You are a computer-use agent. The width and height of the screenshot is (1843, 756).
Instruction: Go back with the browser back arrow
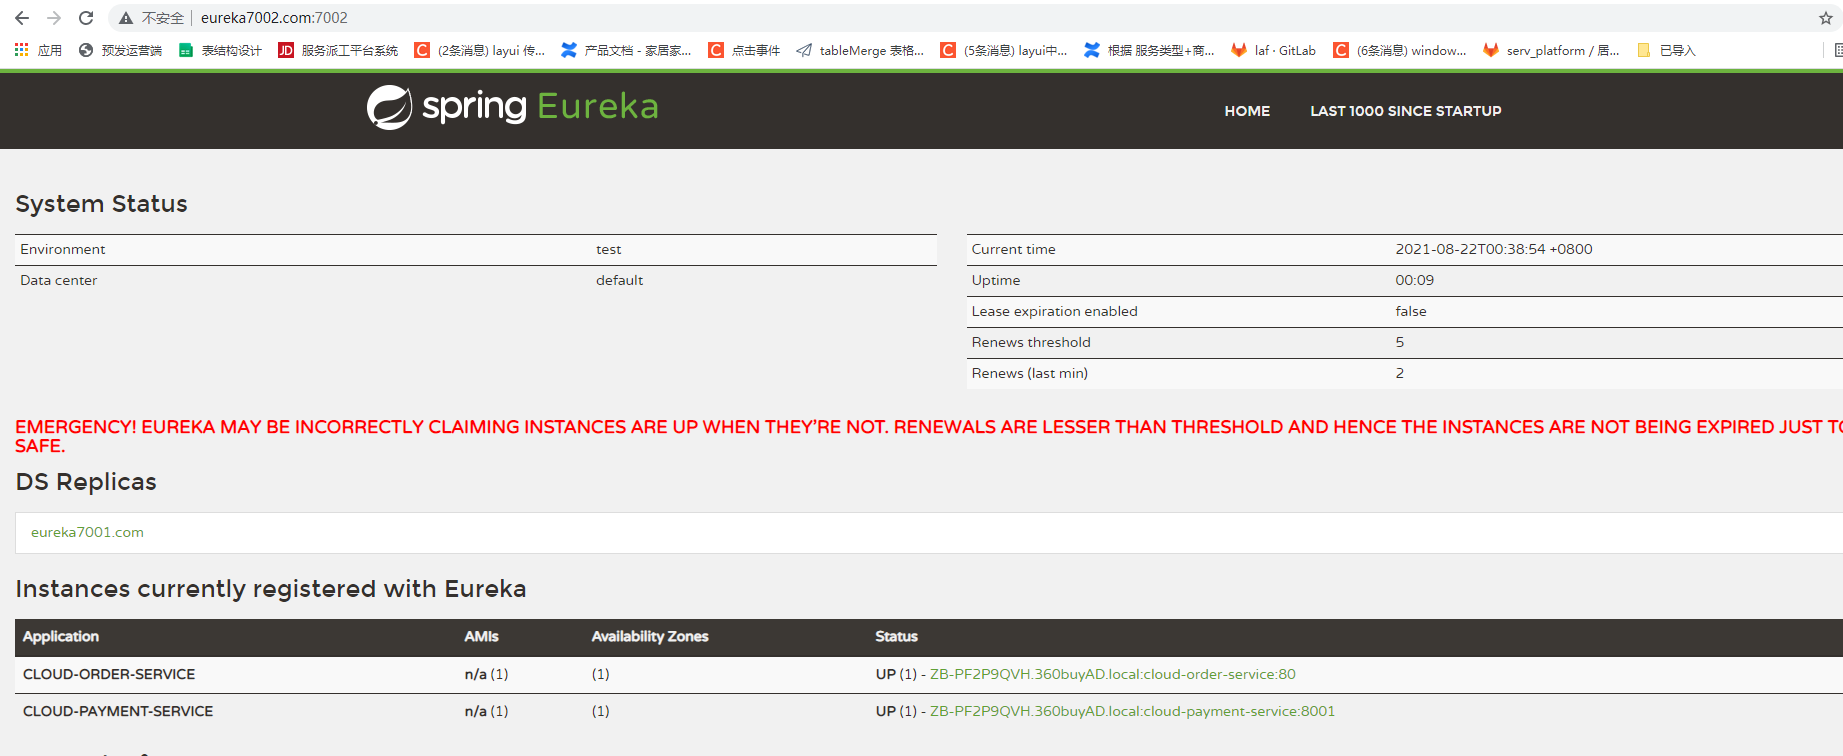click(22, 18)
